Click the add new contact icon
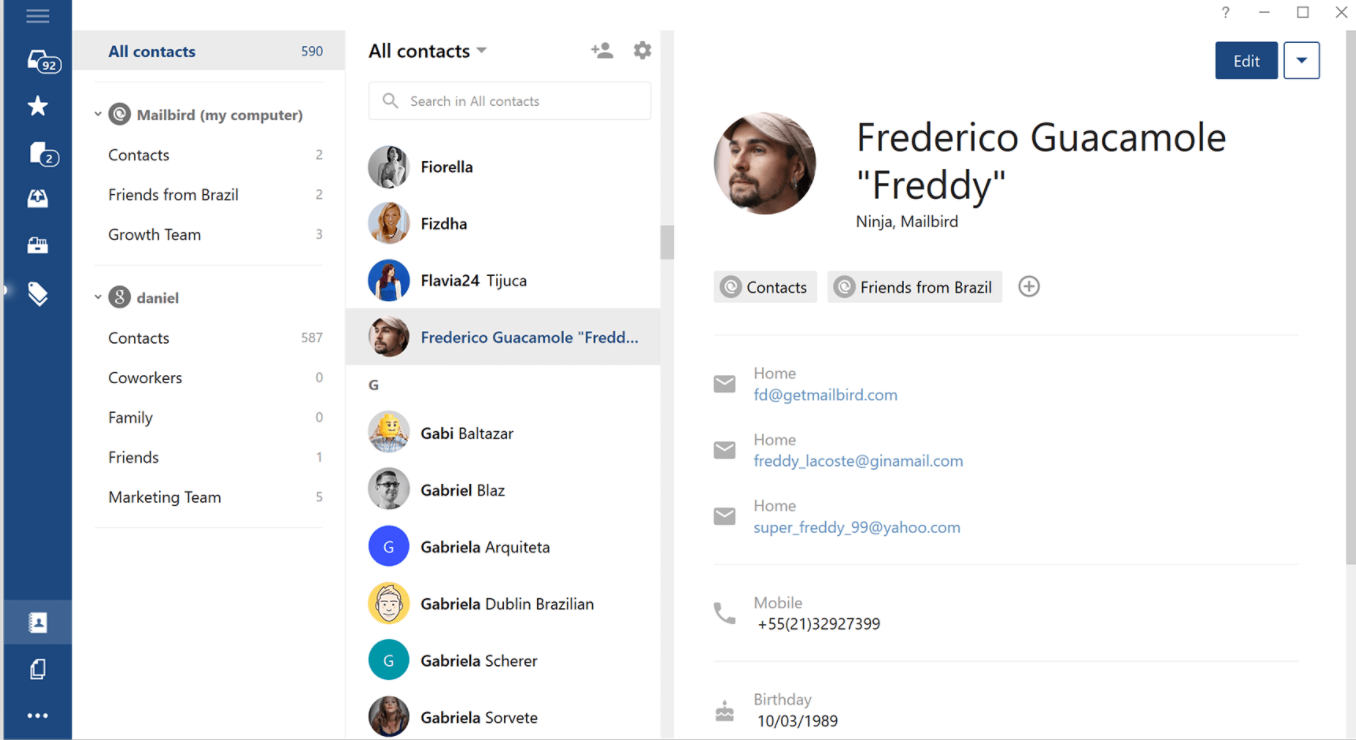Viewport: 1356px width, 740px height. [602, 51]
